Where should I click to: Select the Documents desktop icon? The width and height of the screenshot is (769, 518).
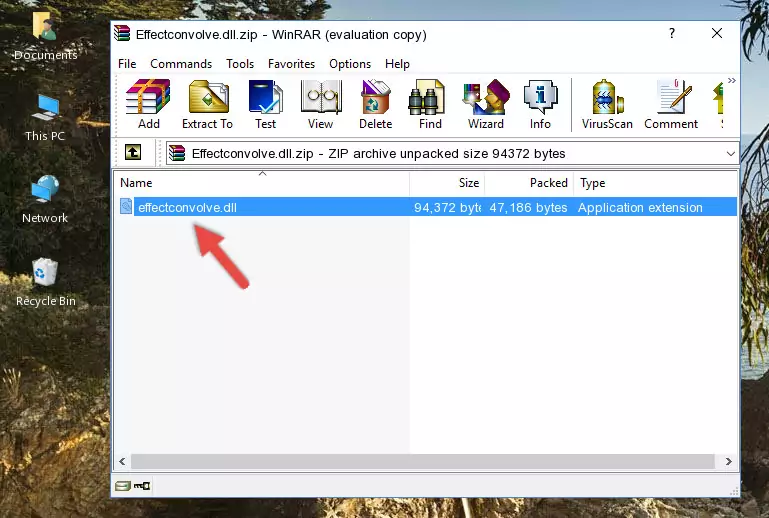[45, 37]
